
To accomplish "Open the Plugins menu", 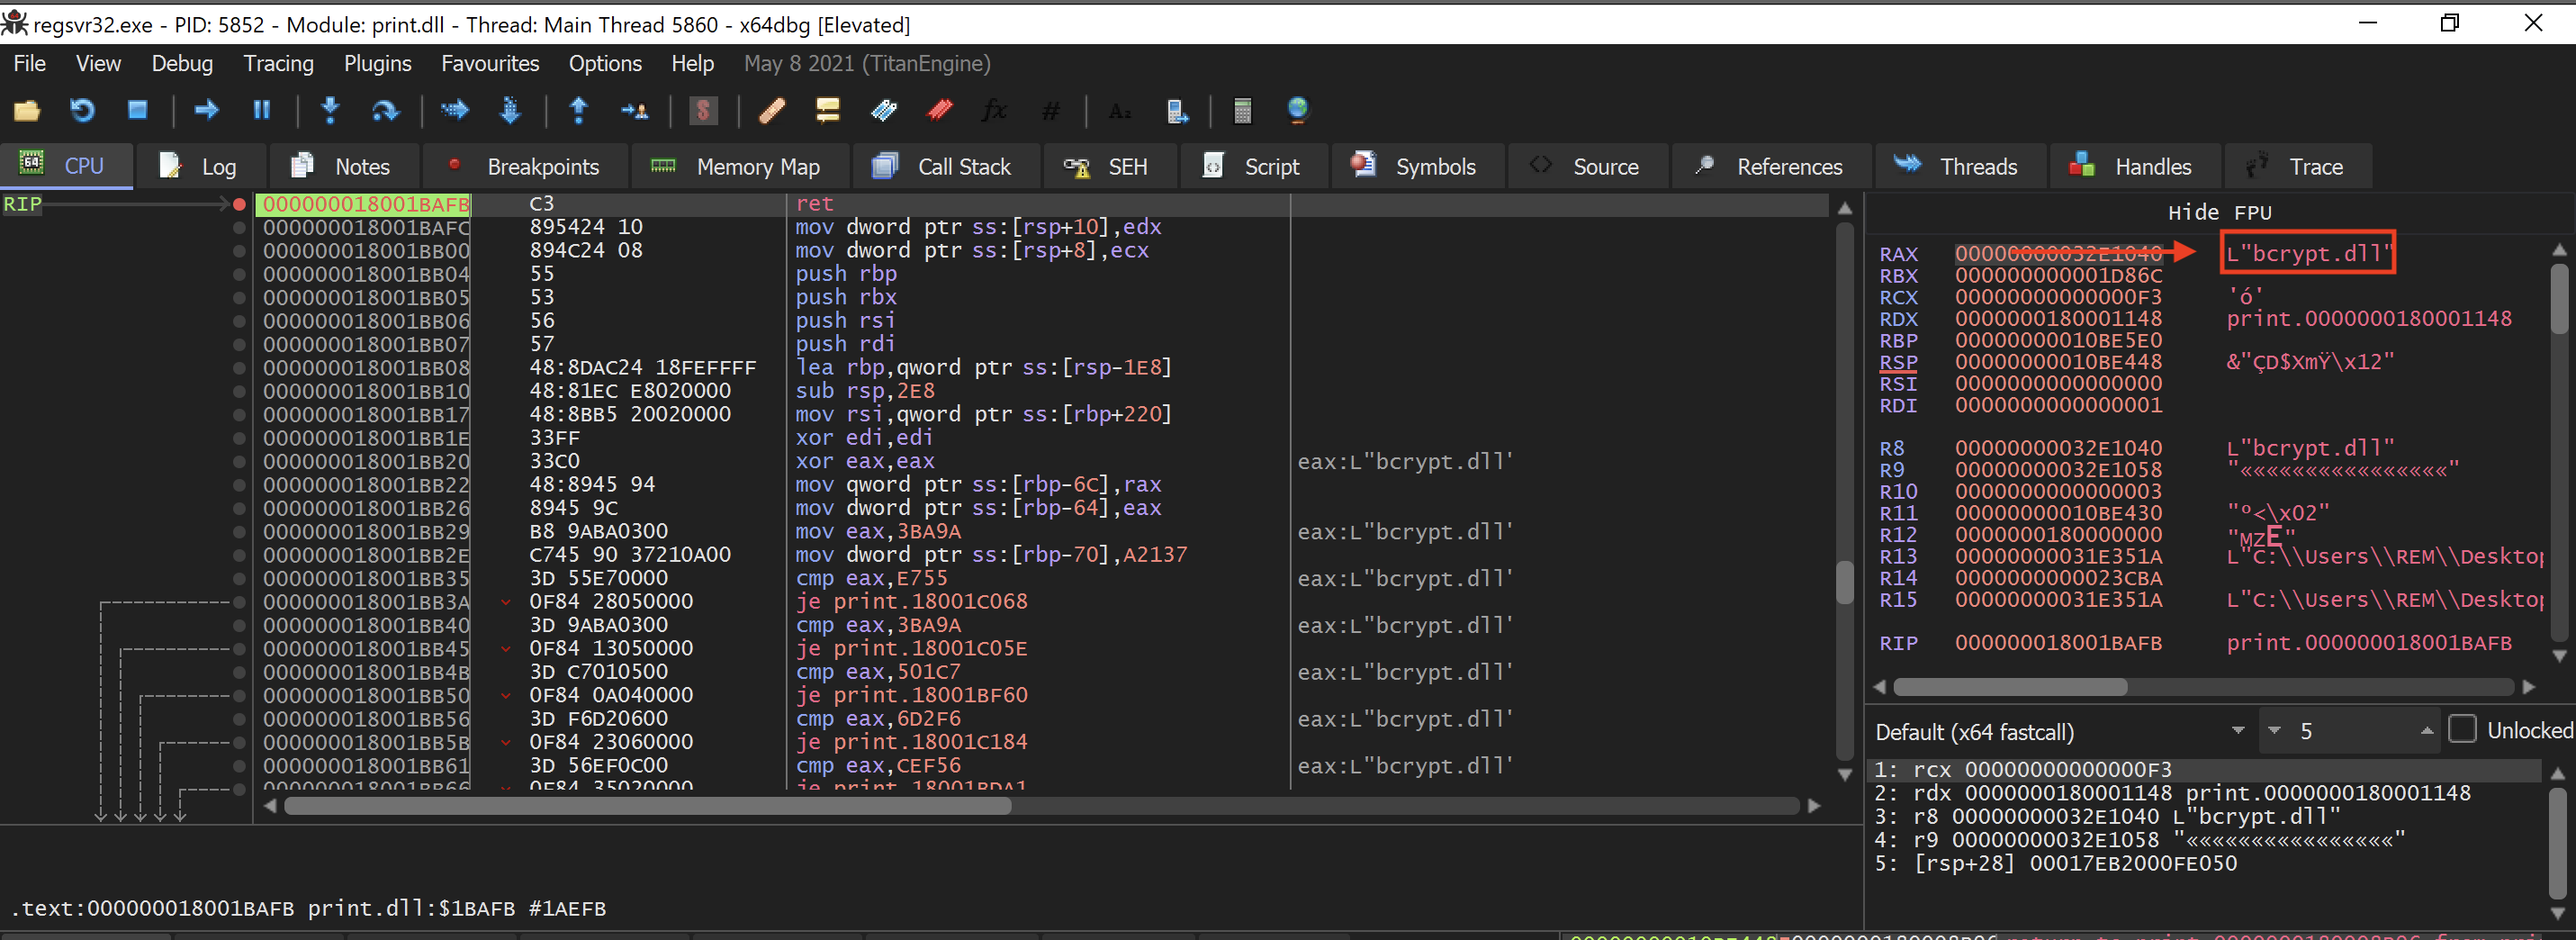I will [377, 63].
